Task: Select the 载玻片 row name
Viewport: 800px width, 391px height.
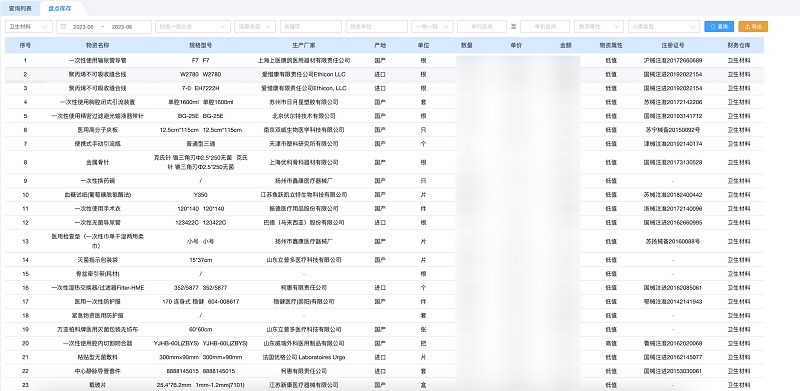Action: tap(97, 385)
